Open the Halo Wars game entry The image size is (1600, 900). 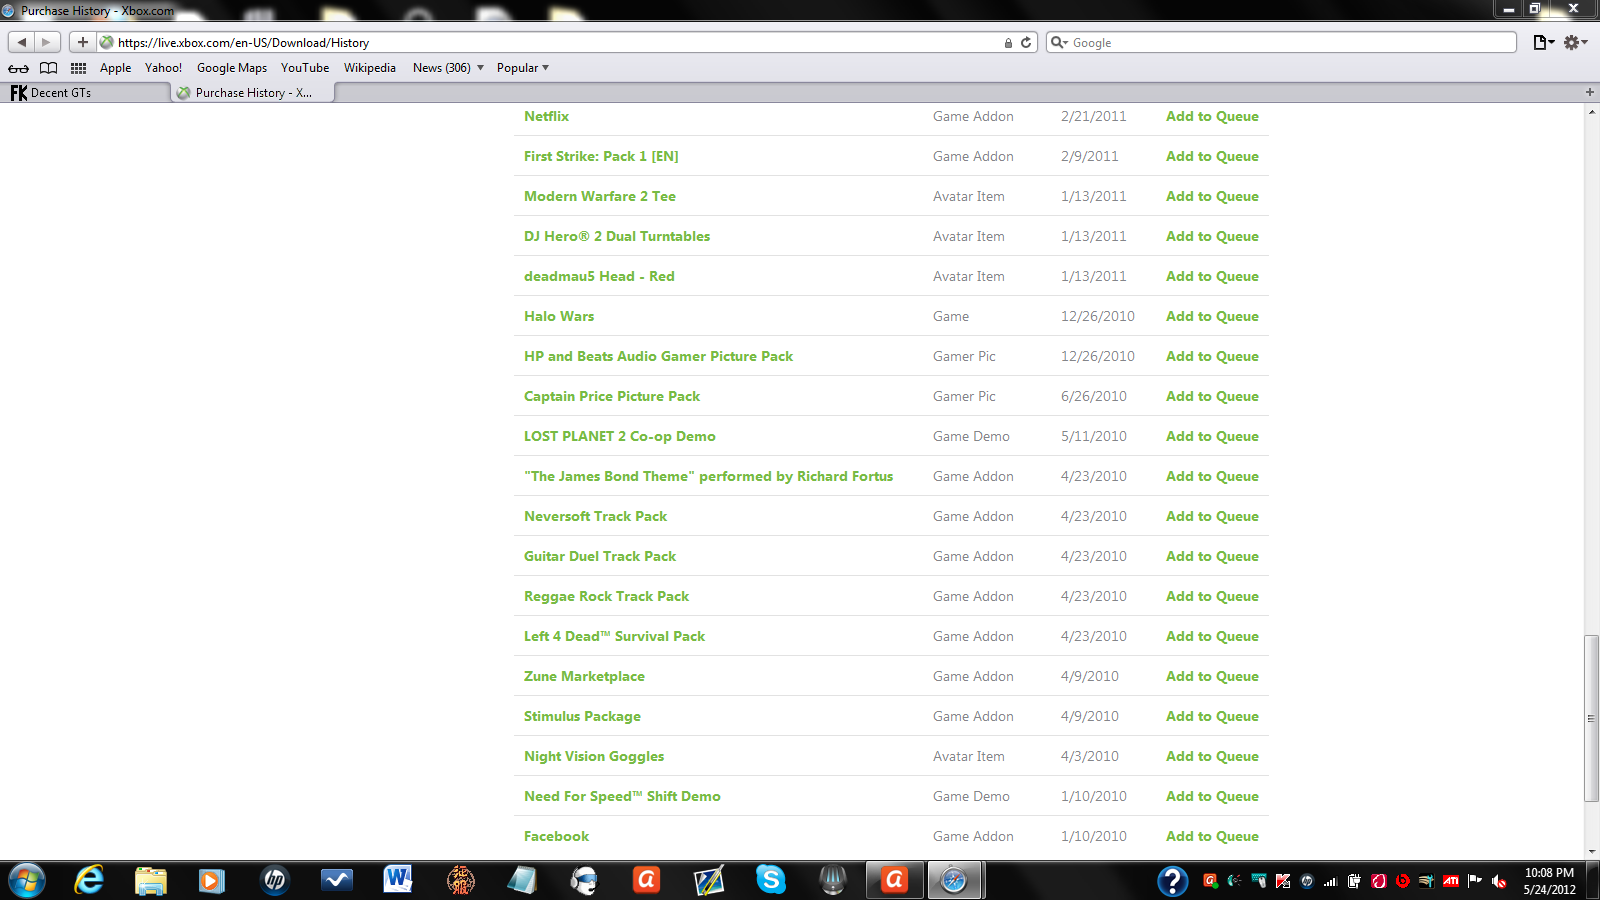point(559,316)
